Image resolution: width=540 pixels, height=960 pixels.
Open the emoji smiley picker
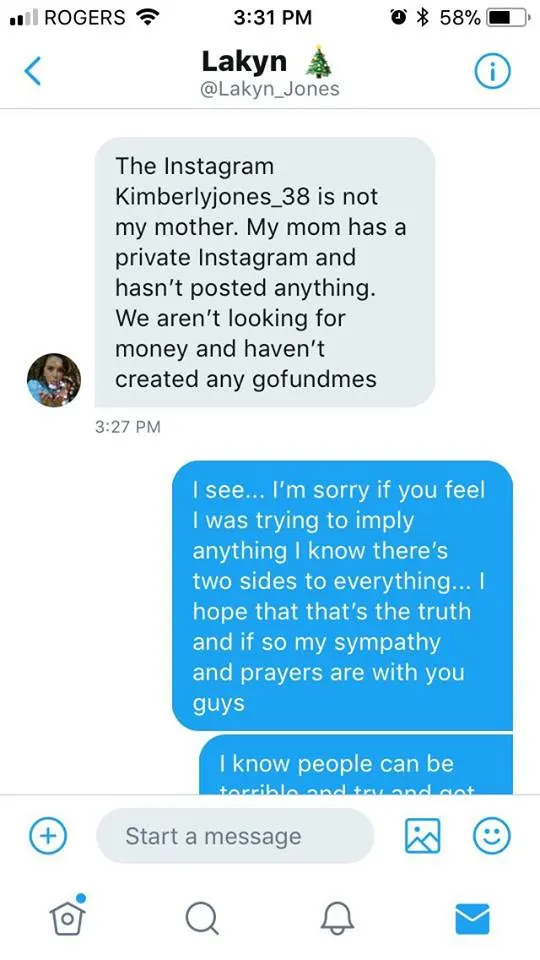coord(492,835)
